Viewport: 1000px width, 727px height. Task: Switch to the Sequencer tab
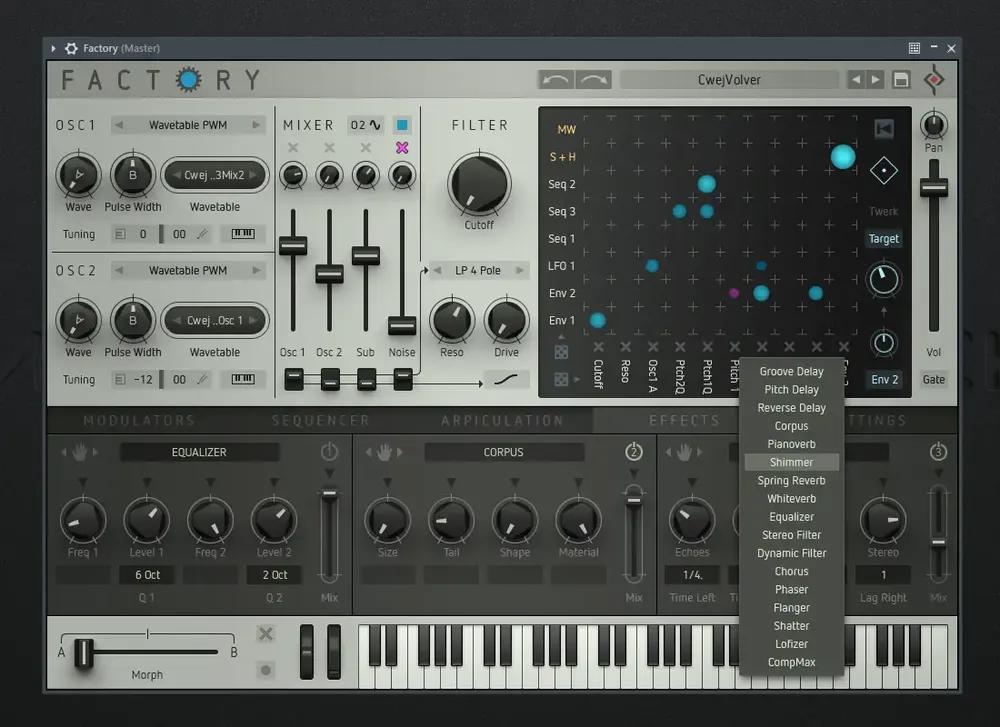(320, 420)
